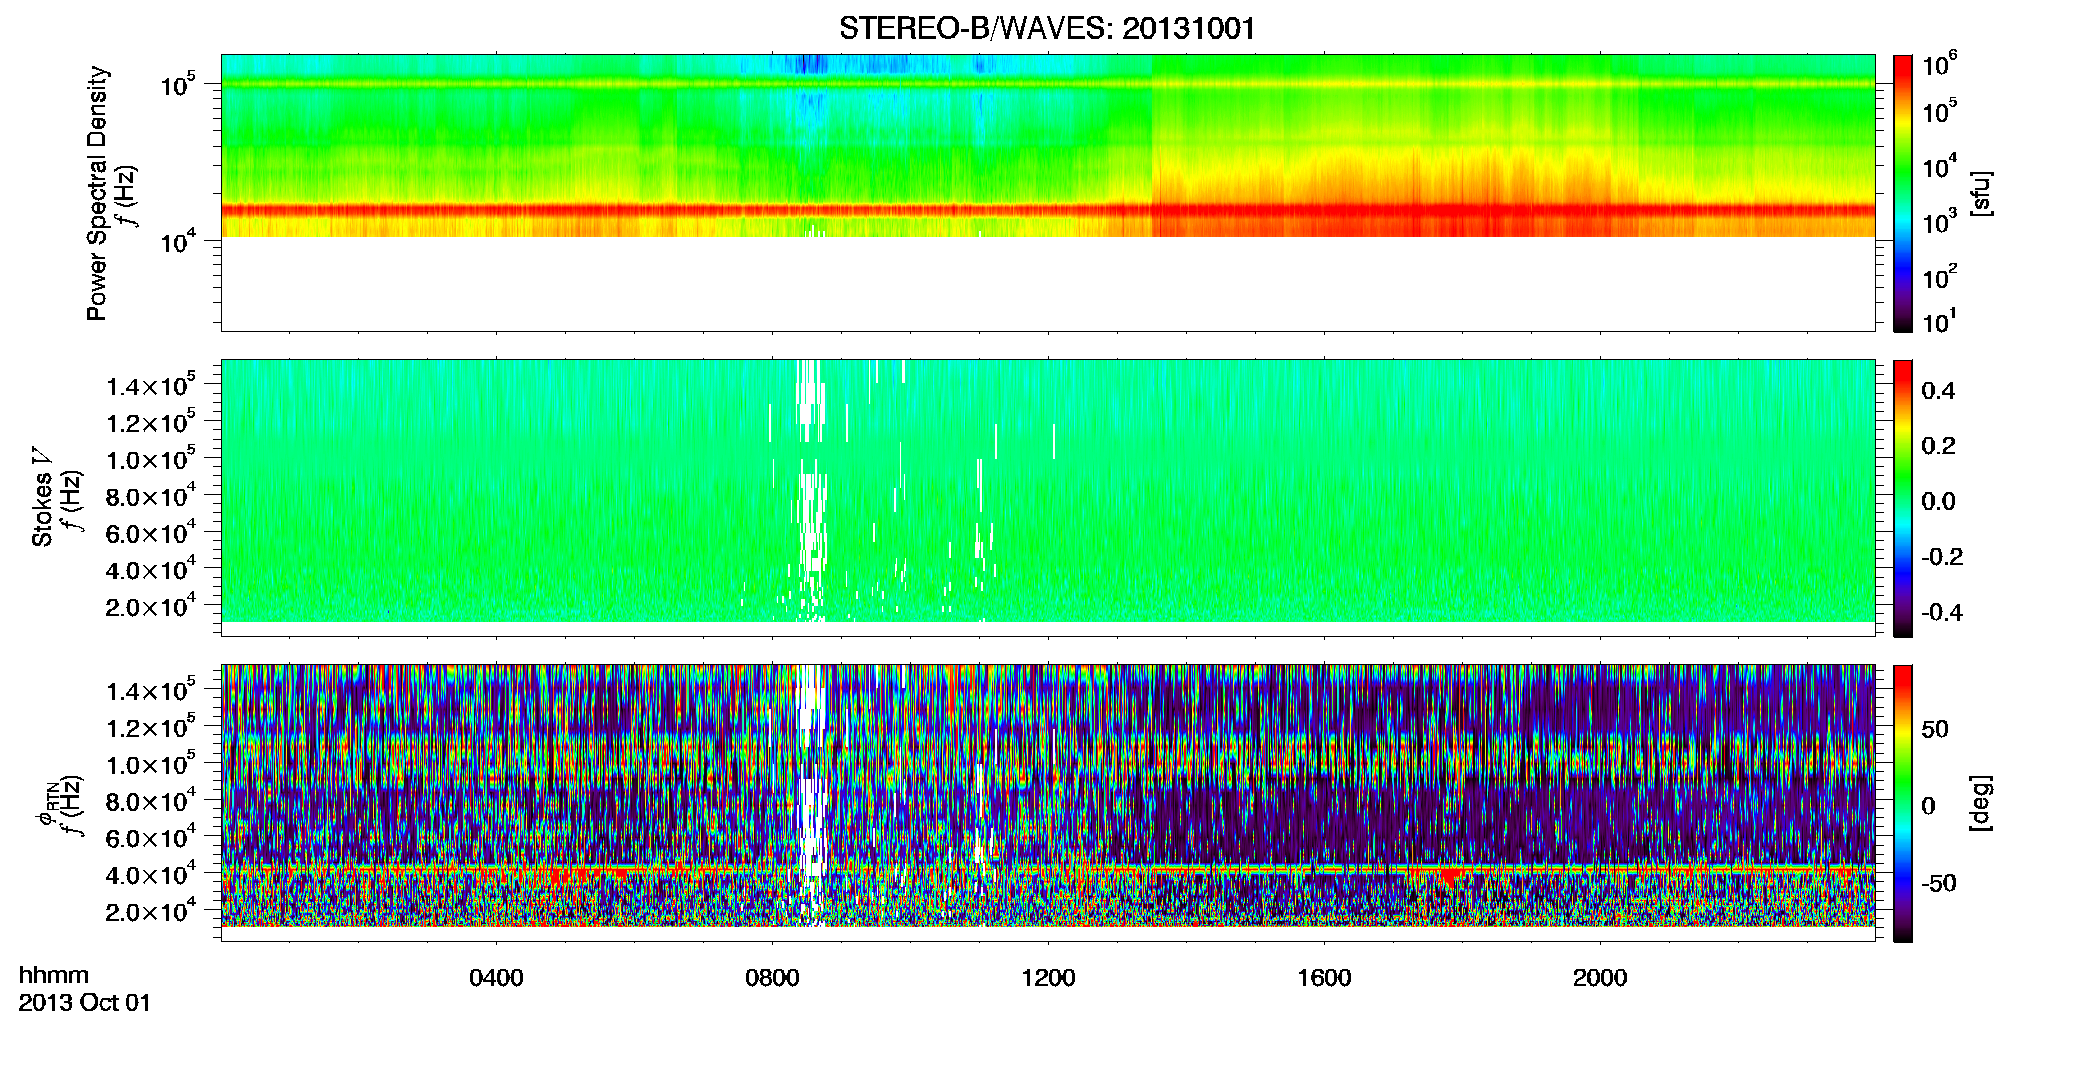Click the red 16 kHz band in the top spectrogram

coord(1047,211)
